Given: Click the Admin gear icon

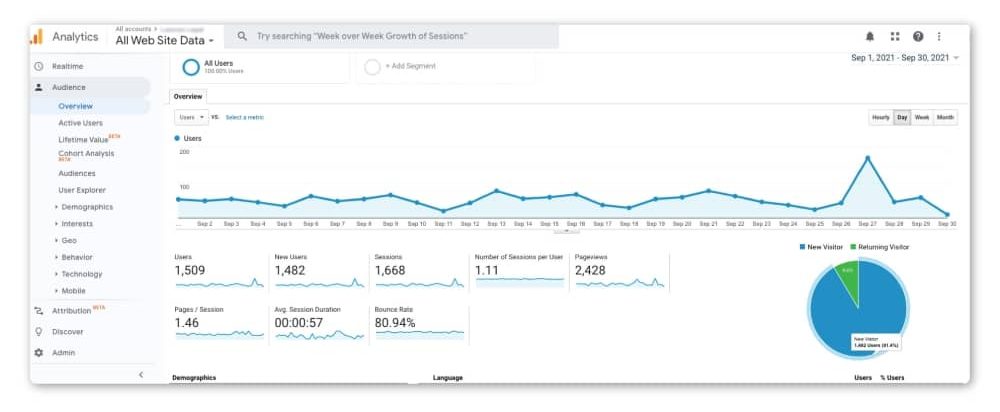Looking at the screenshot, I should (x=39, y=353).
